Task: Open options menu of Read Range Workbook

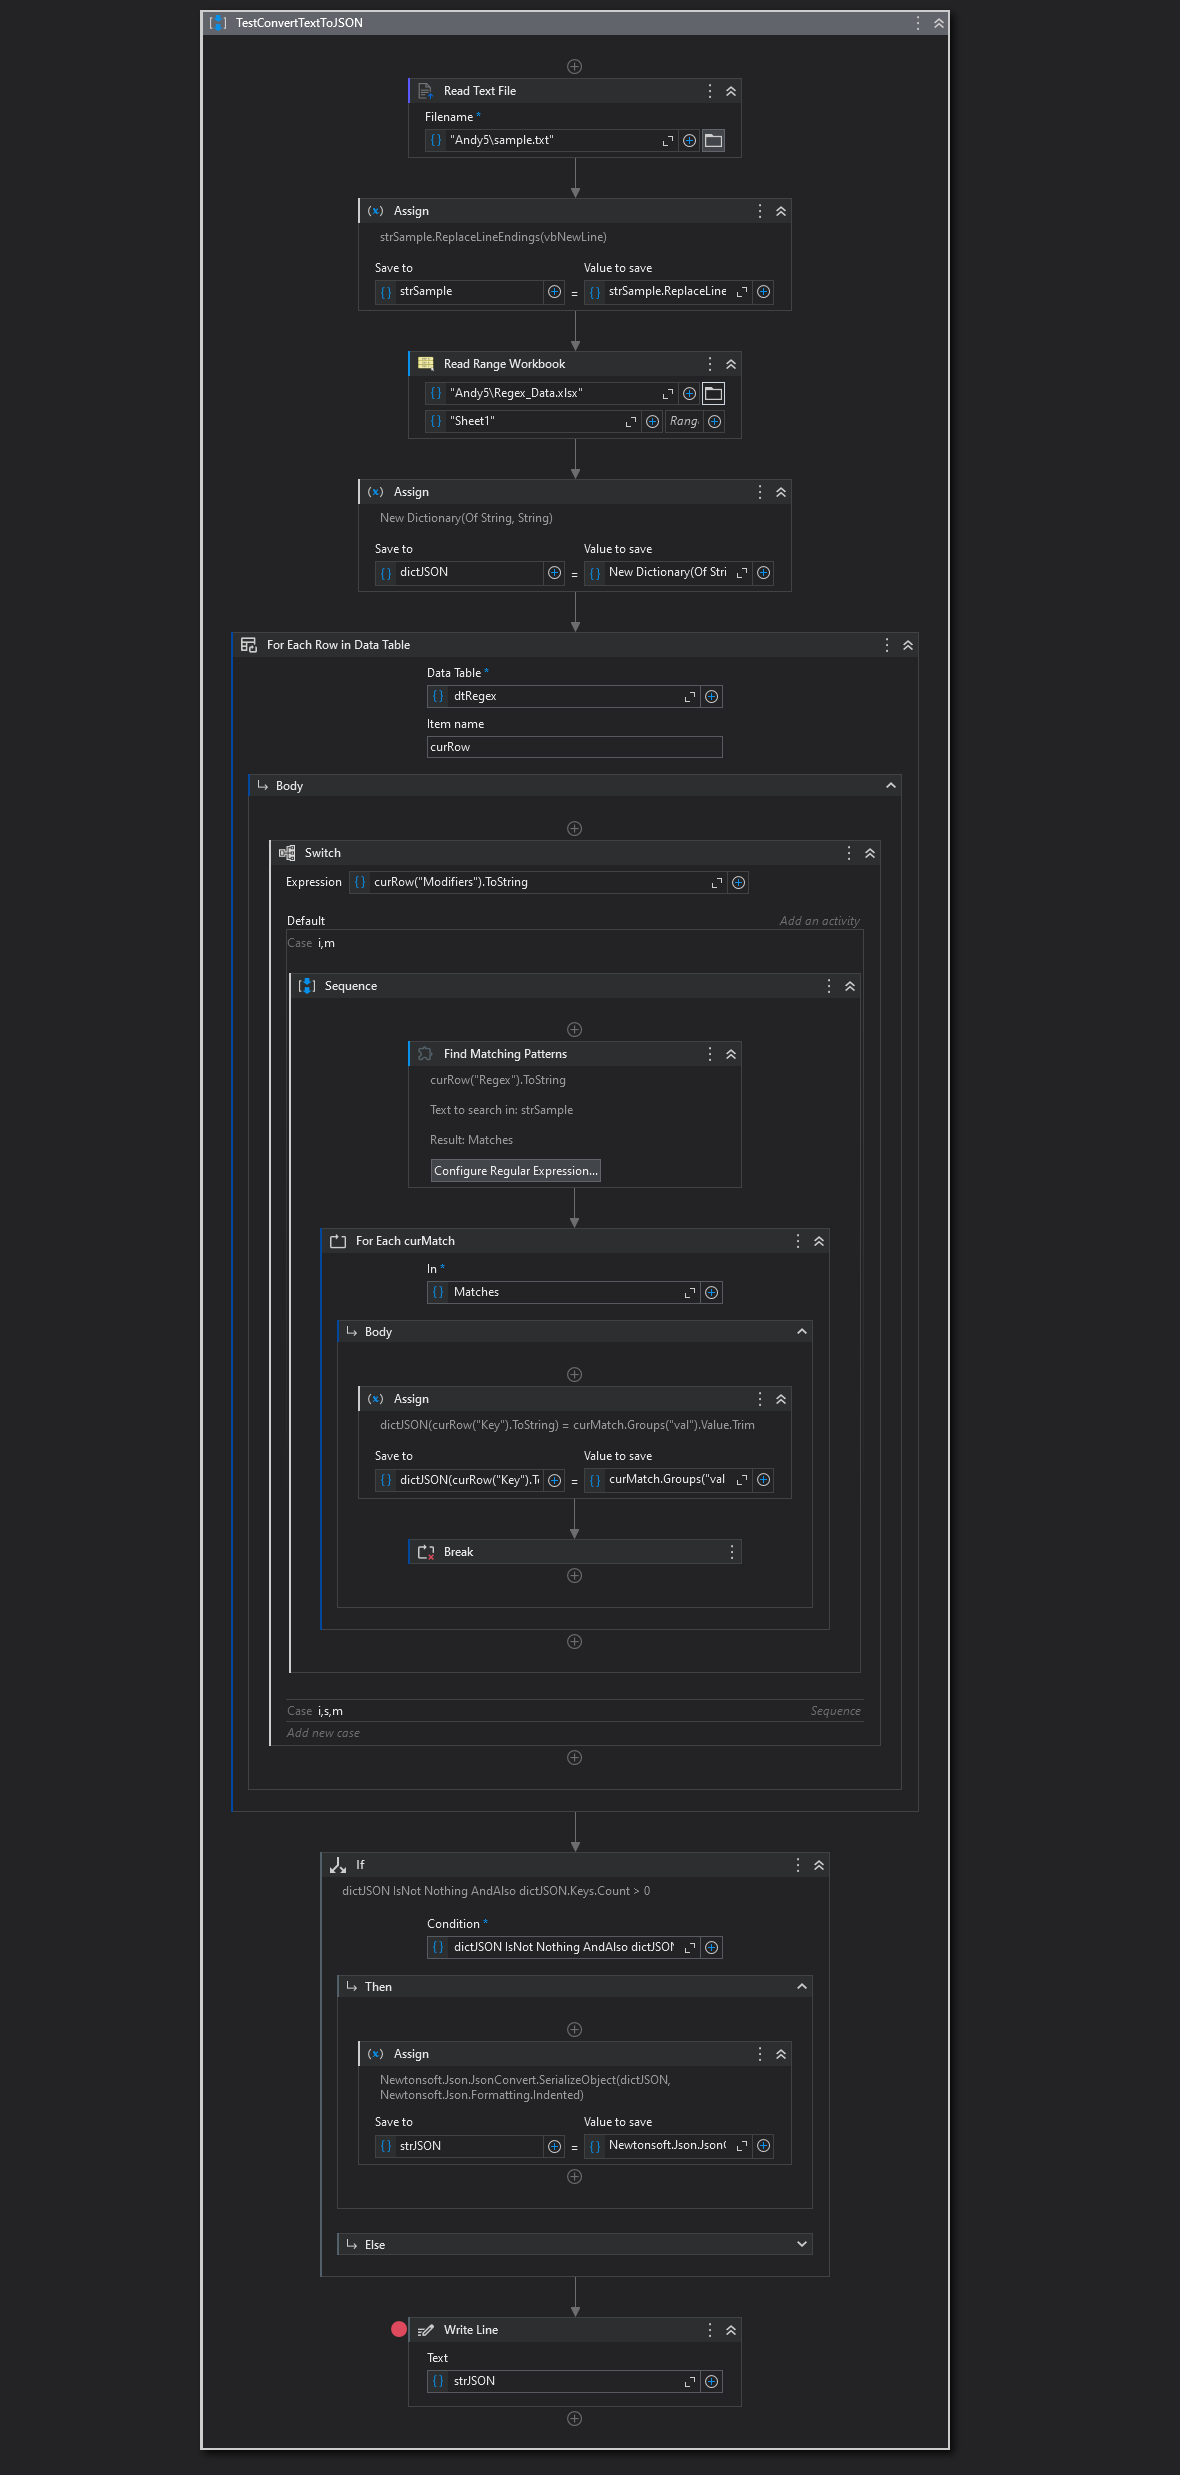Action: (710, 364)
